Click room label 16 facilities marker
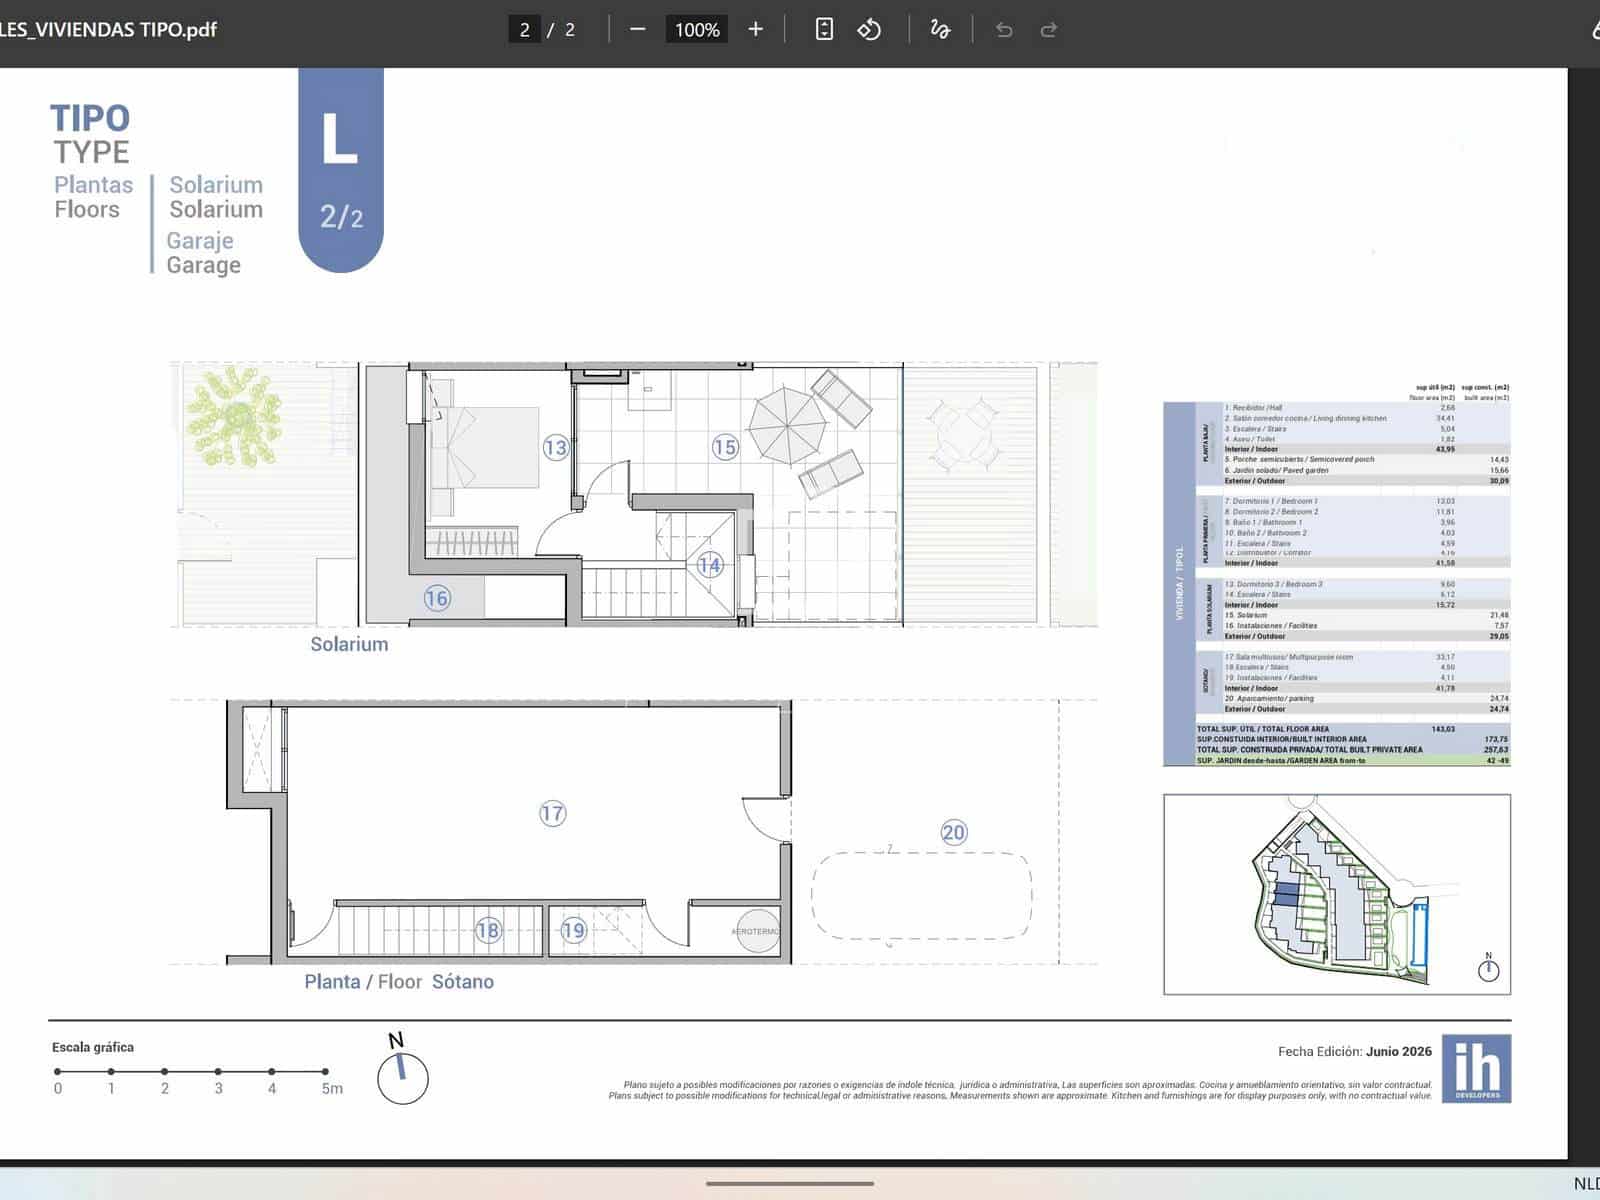This screenshot has width=1600, height=1200. pyautogui.click(x=437, y=598)
